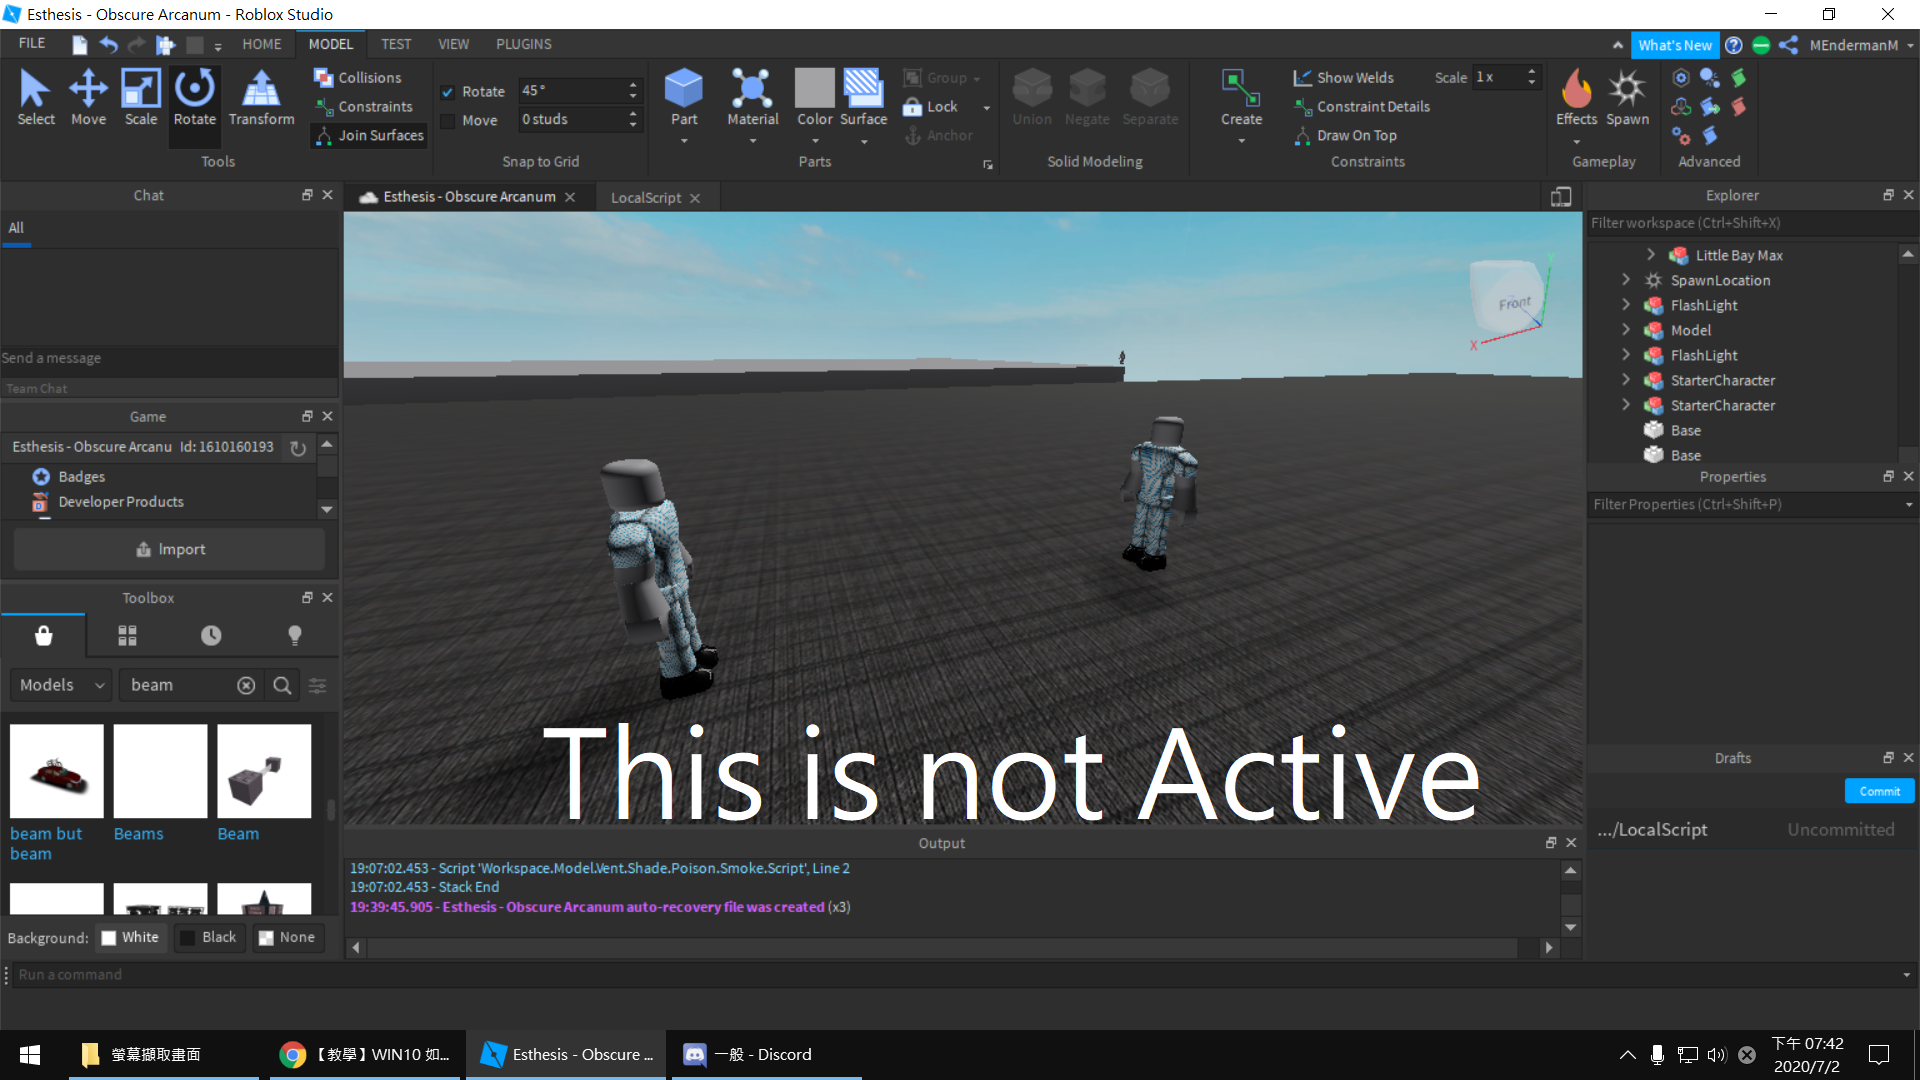This screenshot has width=1920, height=1080.
Task: Click the Spawn icon in Gameplay
Action: (x=1627, y=90)
